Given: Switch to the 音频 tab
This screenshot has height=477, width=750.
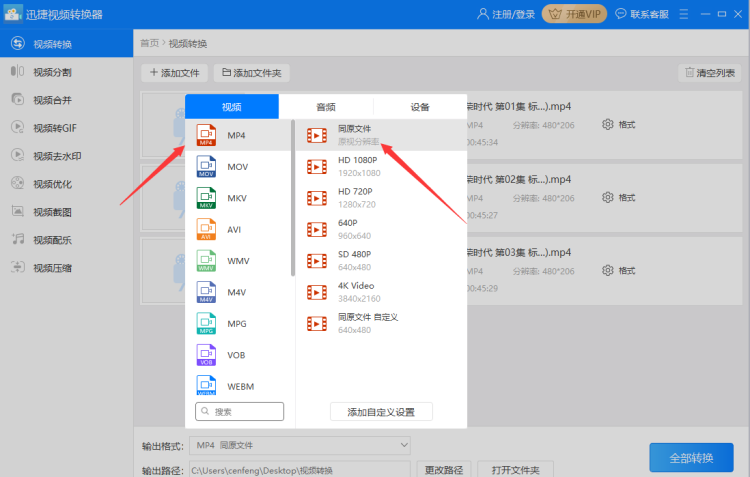Looking at the screenshot, I should pyautogui.click(x=326, y=107).
